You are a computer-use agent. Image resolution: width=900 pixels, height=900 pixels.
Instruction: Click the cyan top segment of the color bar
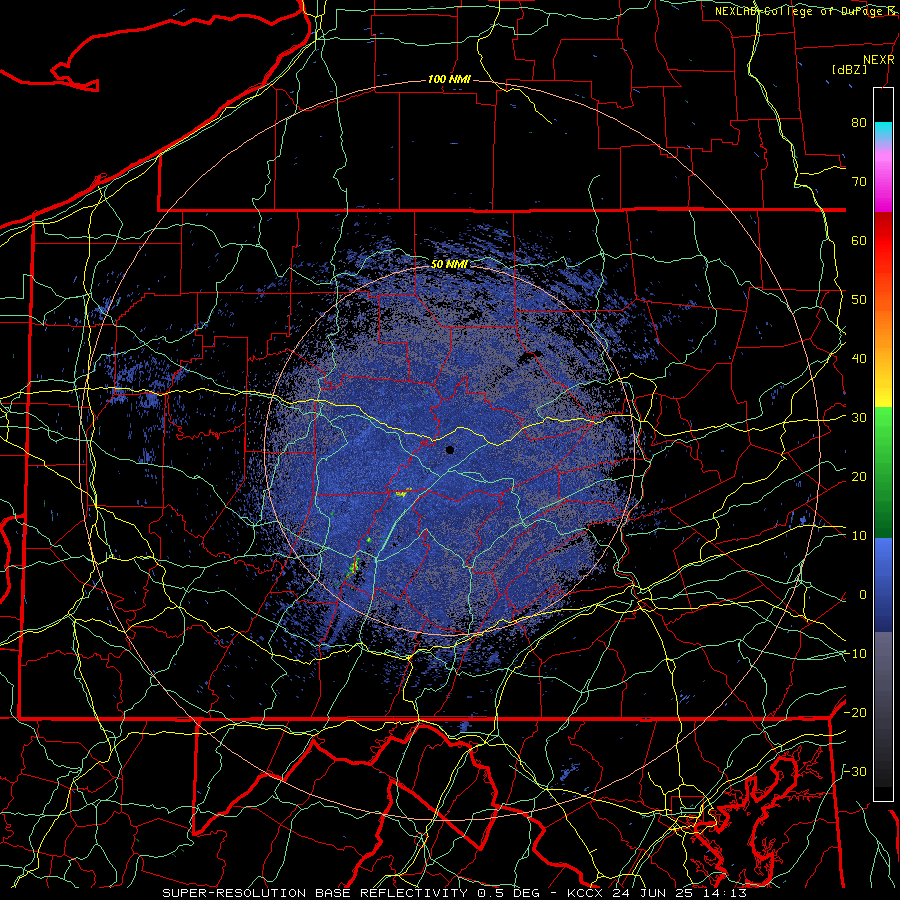click(883, 132)
